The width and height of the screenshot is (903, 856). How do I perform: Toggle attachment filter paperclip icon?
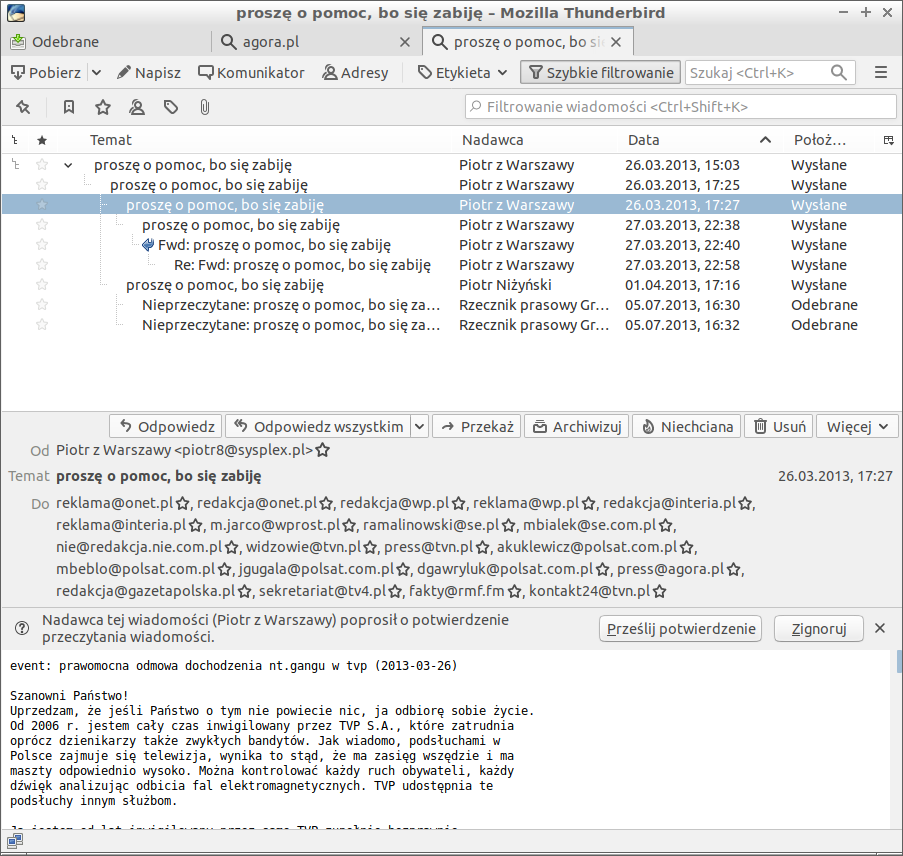[x=204, y=107]
